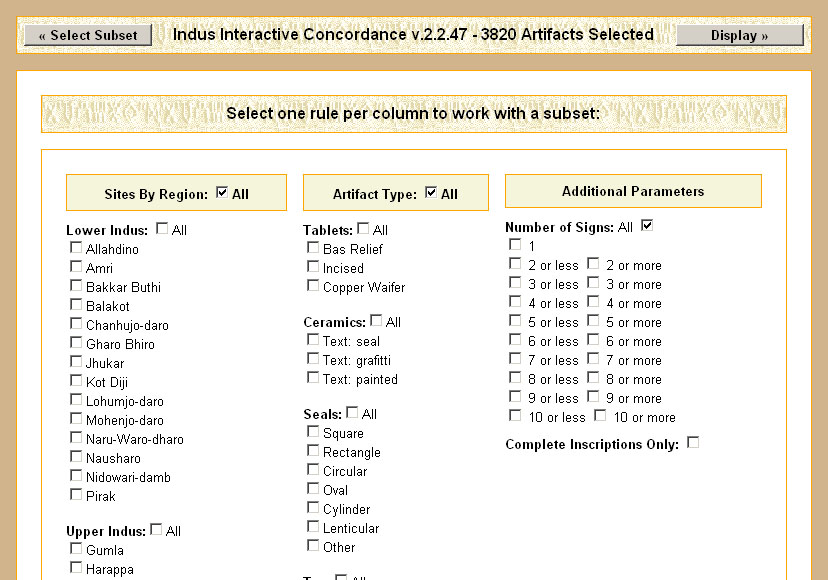
Task: Select the Cylinder seal checkbox
Action: [313, 507]
